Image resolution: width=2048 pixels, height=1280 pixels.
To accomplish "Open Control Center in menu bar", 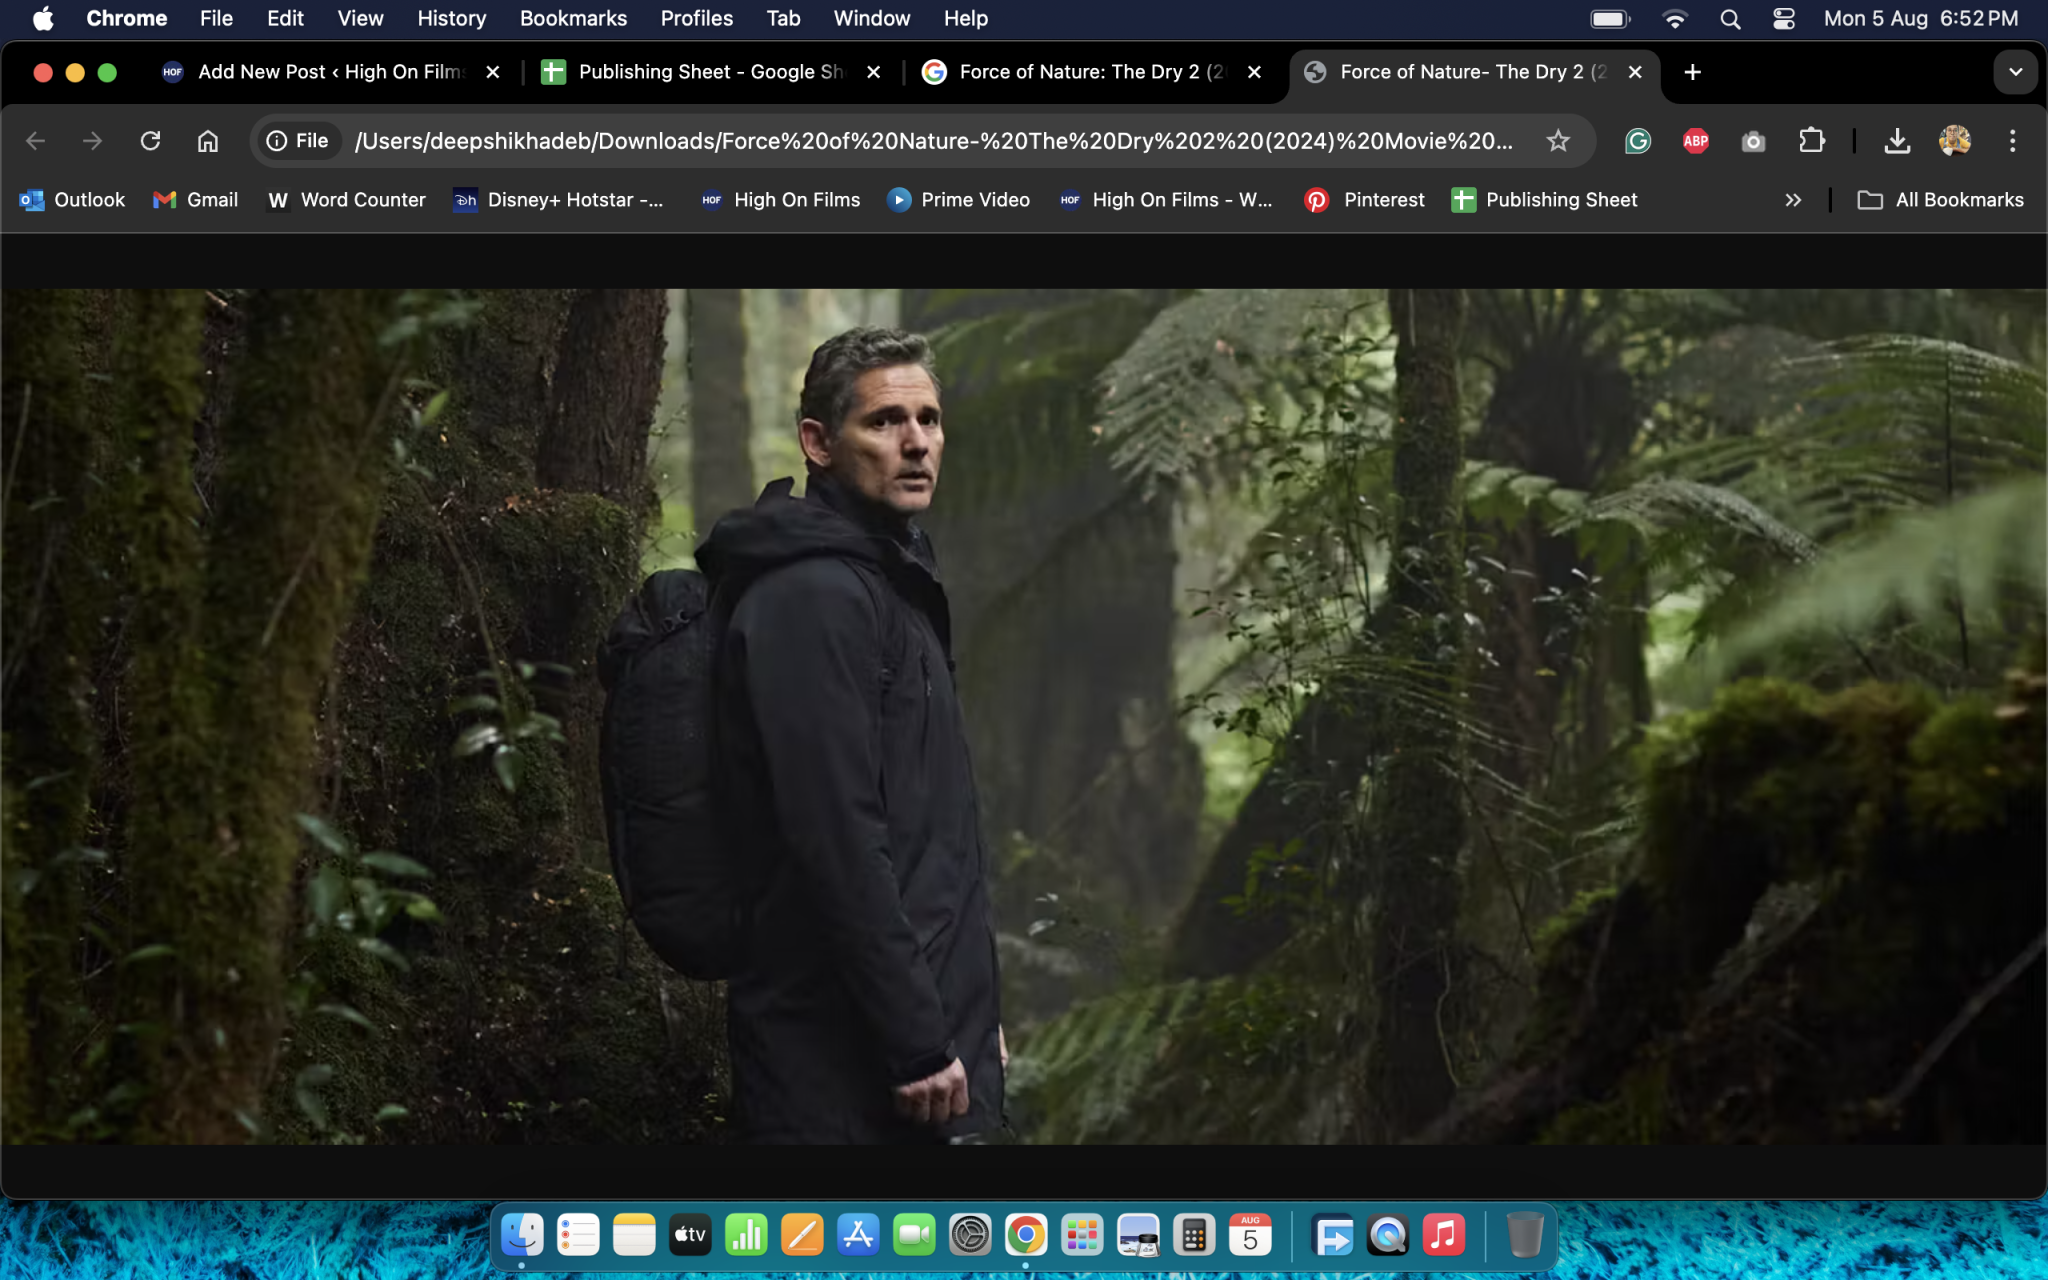I will coord(1784,18).
